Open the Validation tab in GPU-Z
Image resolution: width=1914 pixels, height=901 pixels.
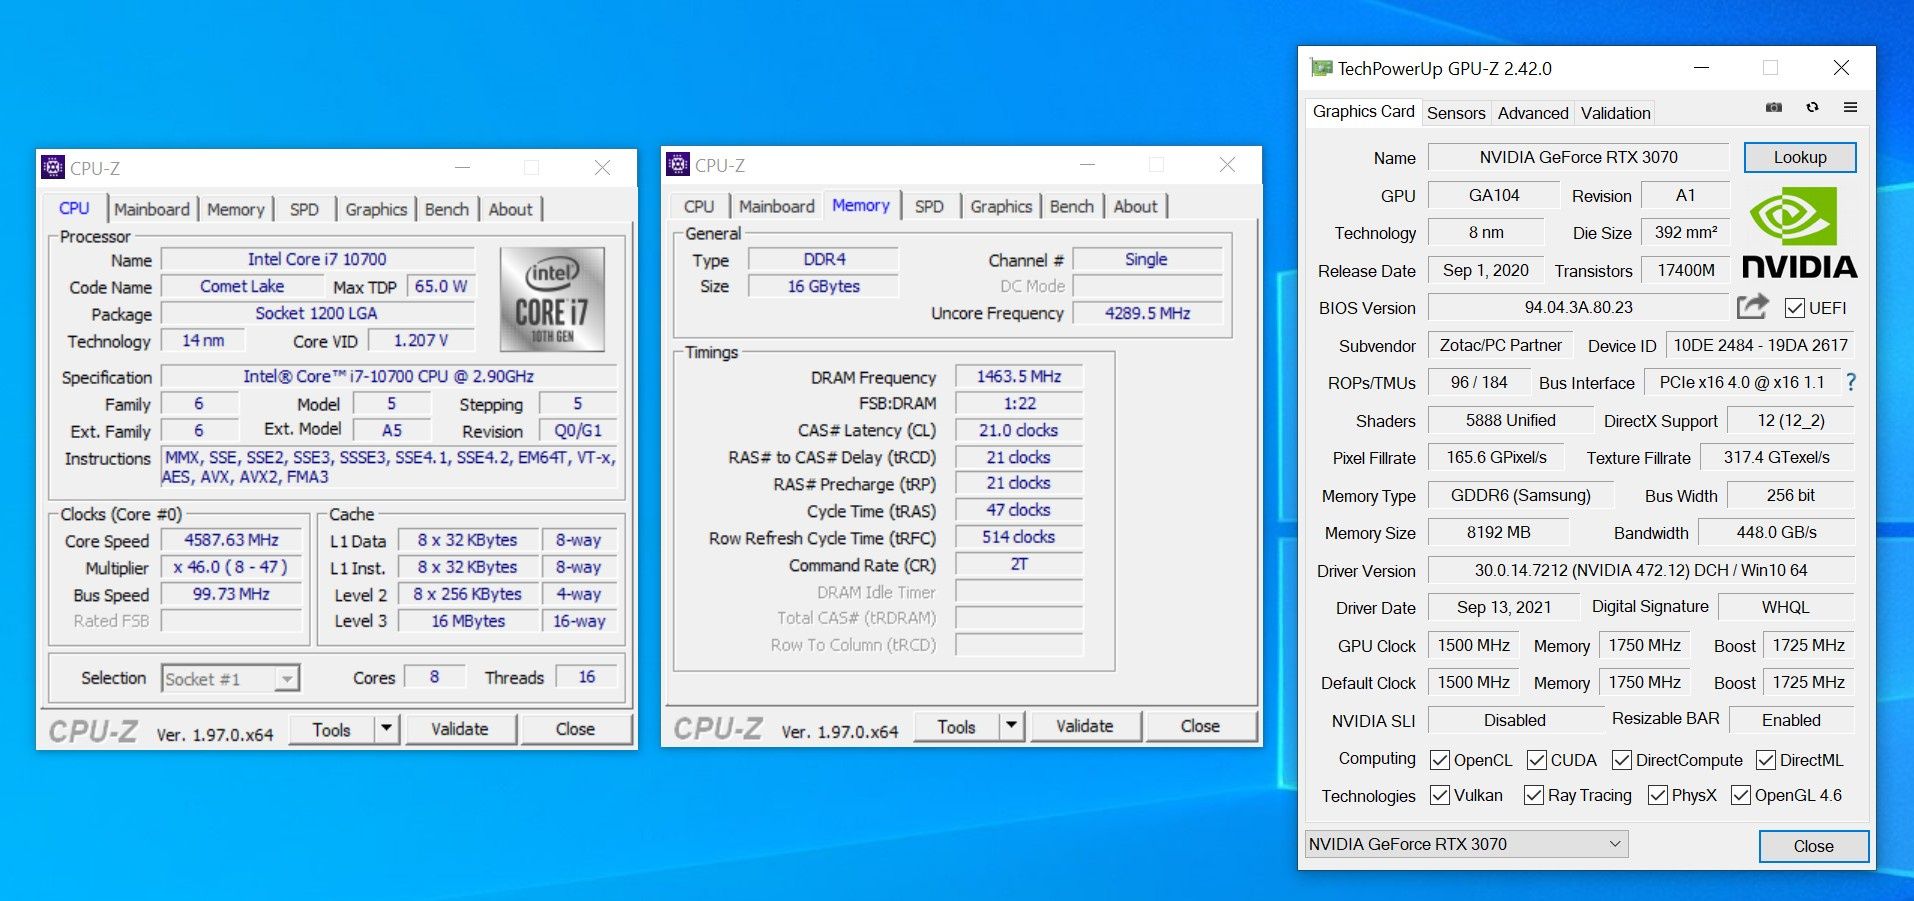[1616, 113]
